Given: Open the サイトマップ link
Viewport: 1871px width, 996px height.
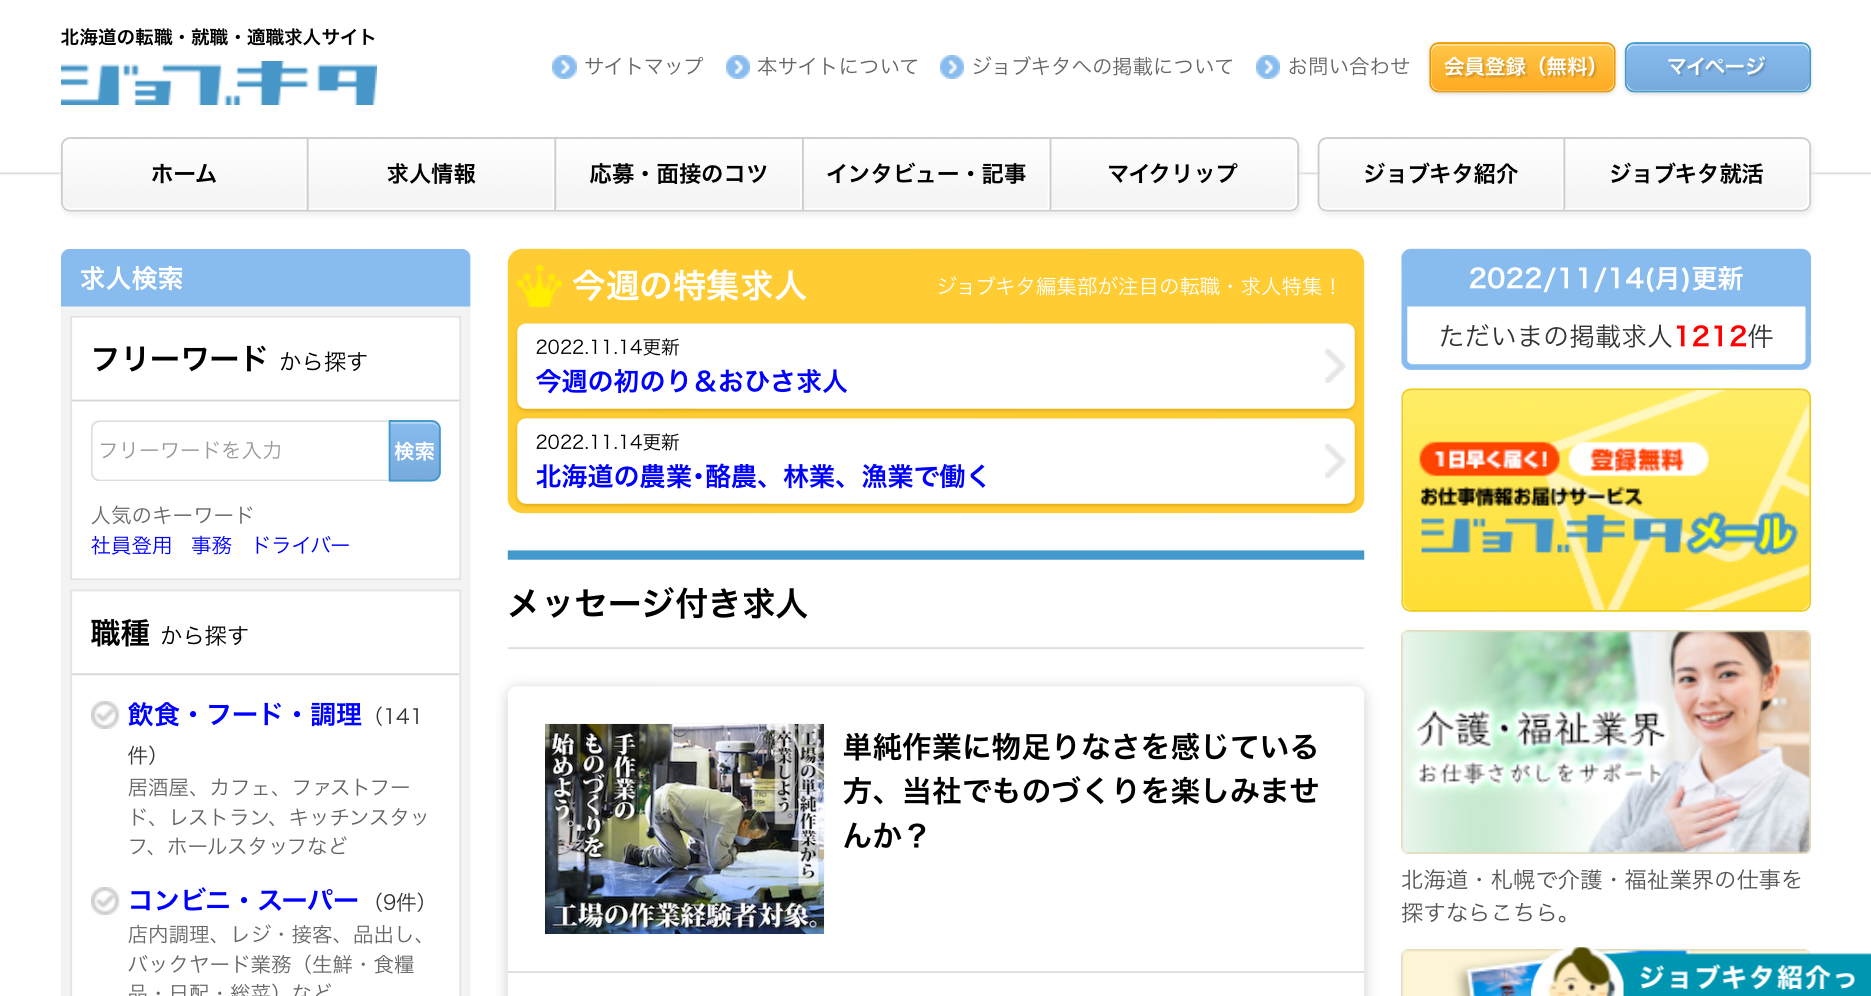Looking at the screenshot, I should click(x=644, y=66).
